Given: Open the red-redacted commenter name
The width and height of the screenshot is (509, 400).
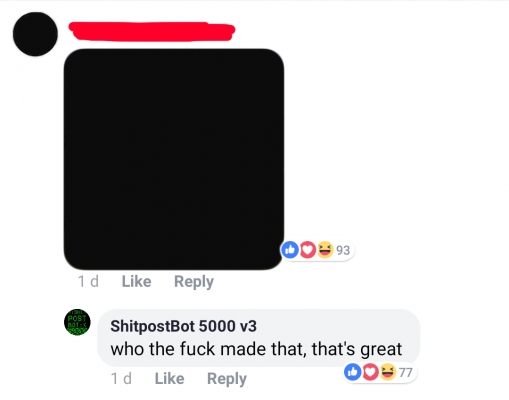Looking at the screenshot, I should [x=152, y=32].
